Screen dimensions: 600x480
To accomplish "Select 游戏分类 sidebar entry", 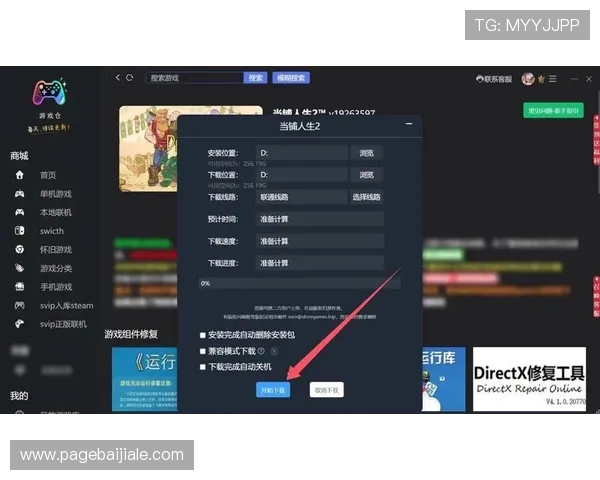I will 56,268.
